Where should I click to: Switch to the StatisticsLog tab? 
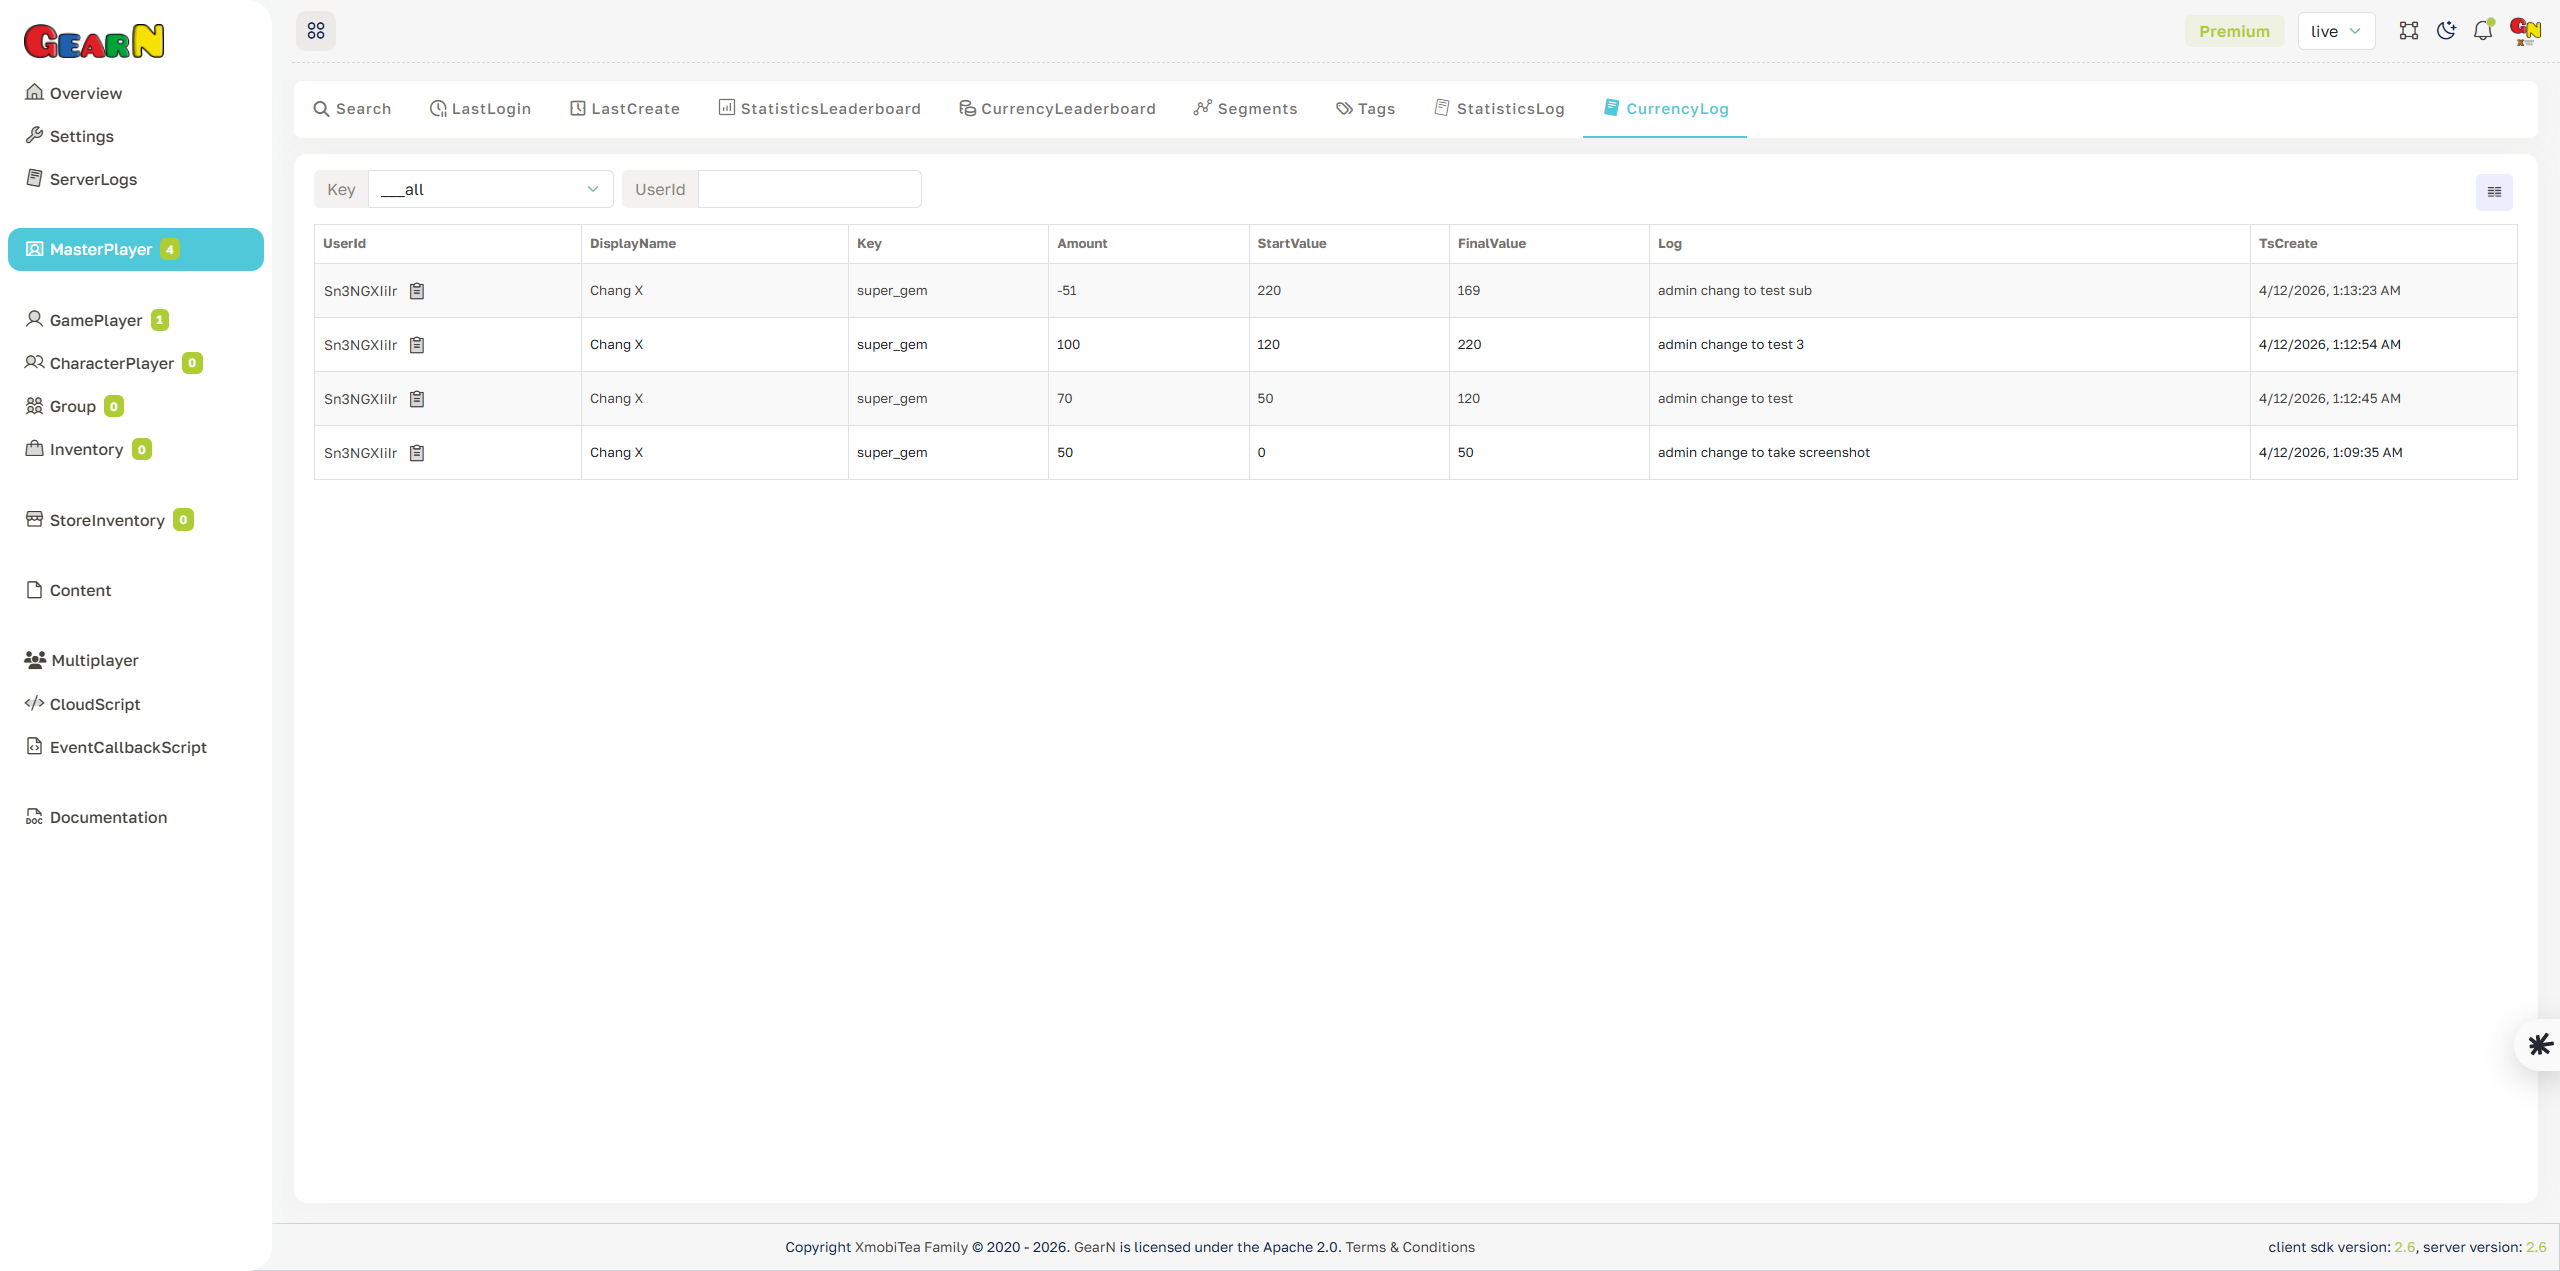click(x=1499, y=108)
